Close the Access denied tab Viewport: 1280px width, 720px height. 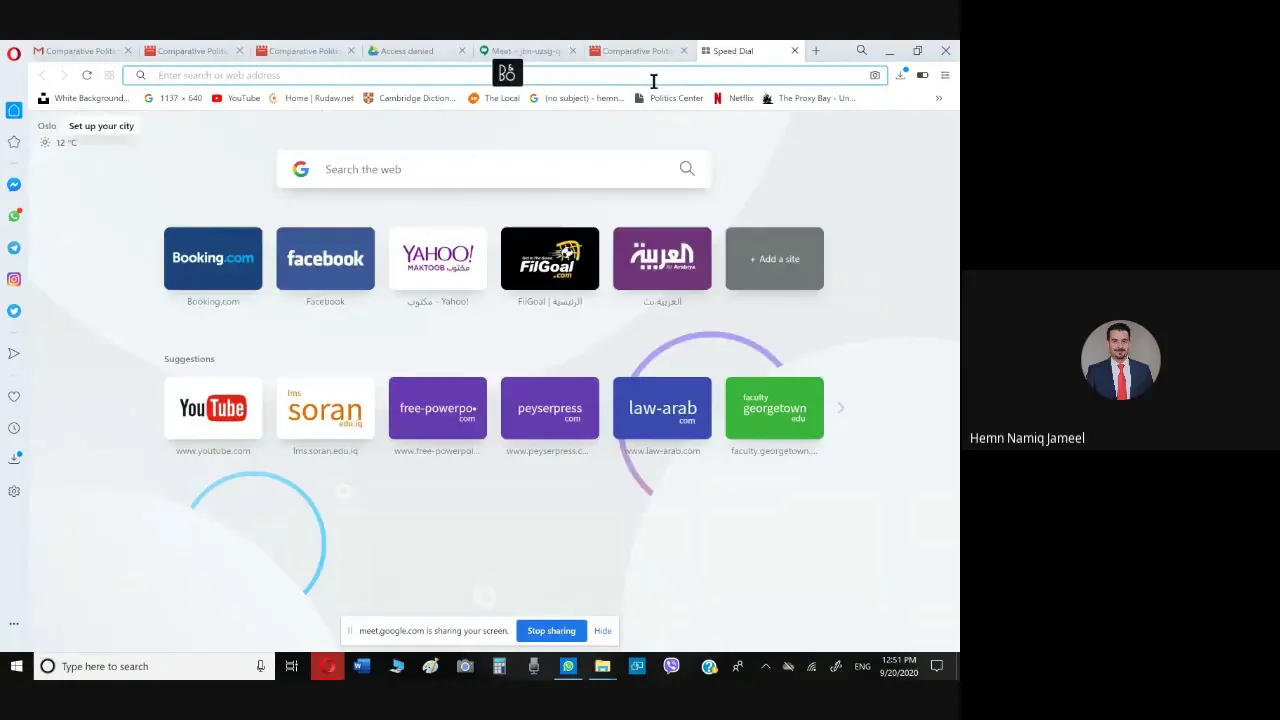(462, 51)
